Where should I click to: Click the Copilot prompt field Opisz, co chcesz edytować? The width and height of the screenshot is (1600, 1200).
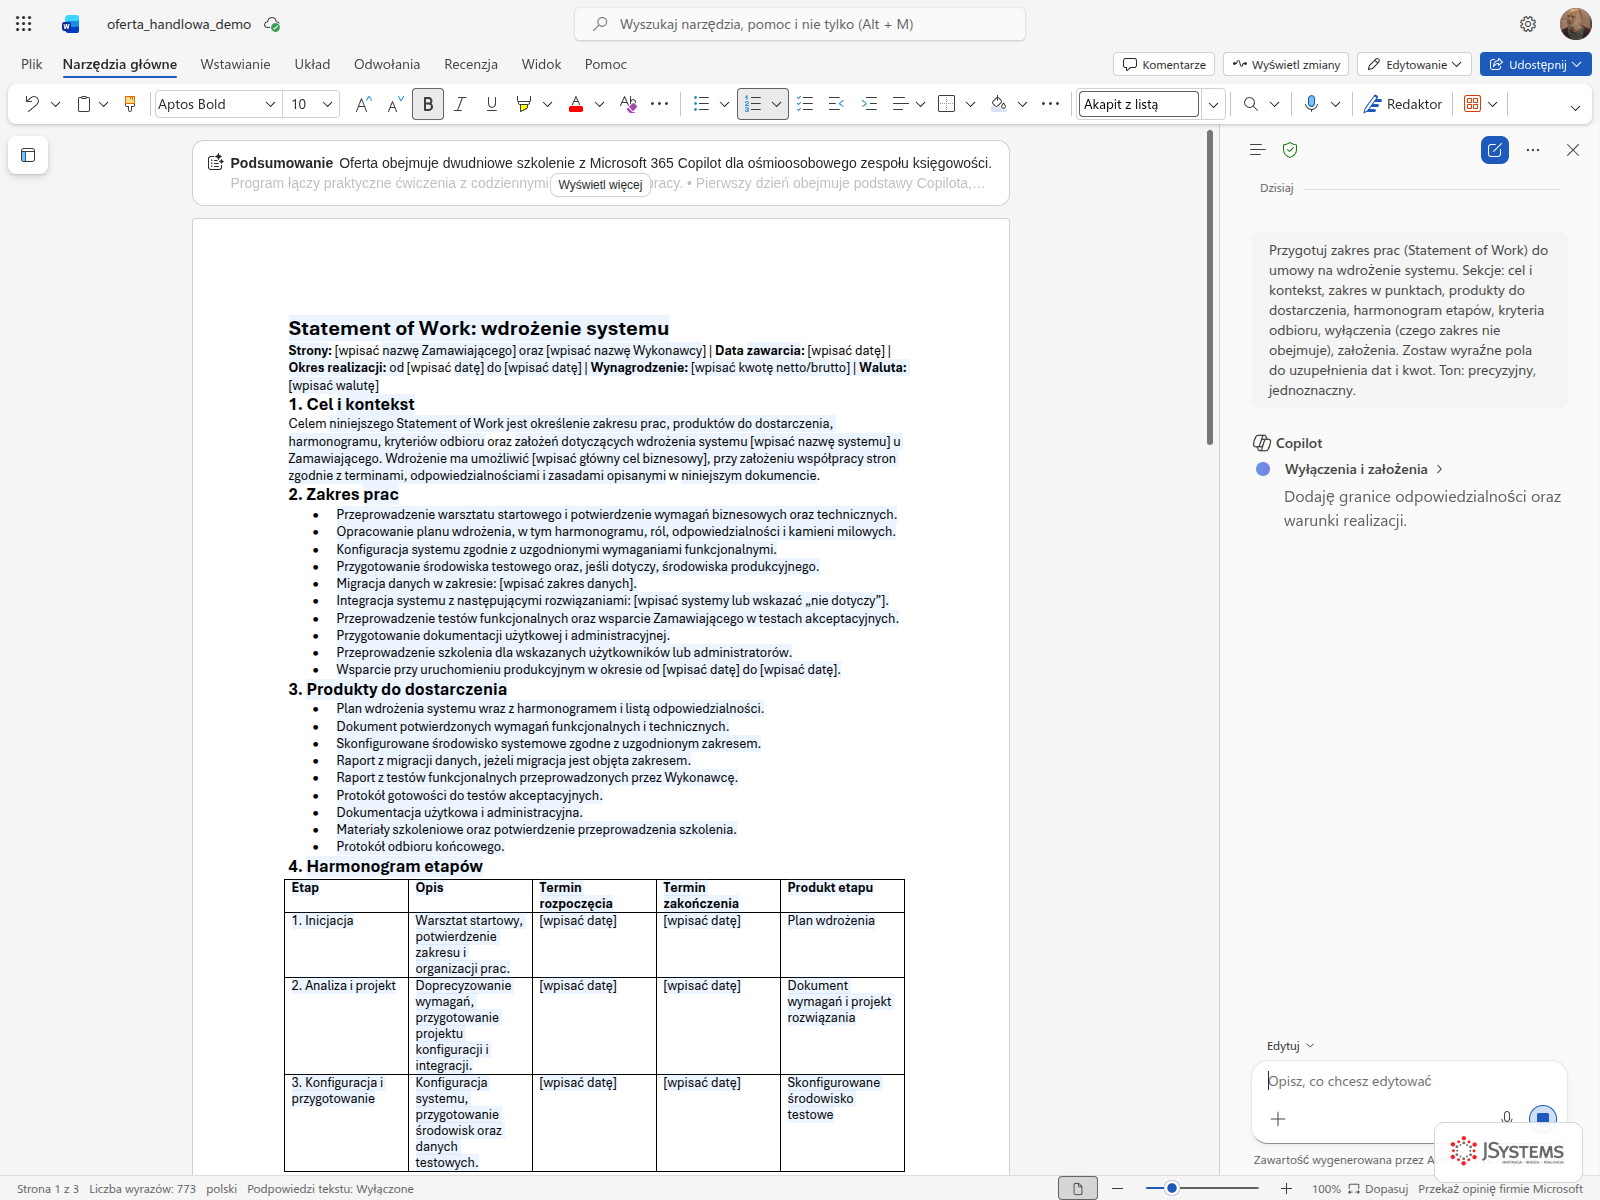pos(1409,1081)
